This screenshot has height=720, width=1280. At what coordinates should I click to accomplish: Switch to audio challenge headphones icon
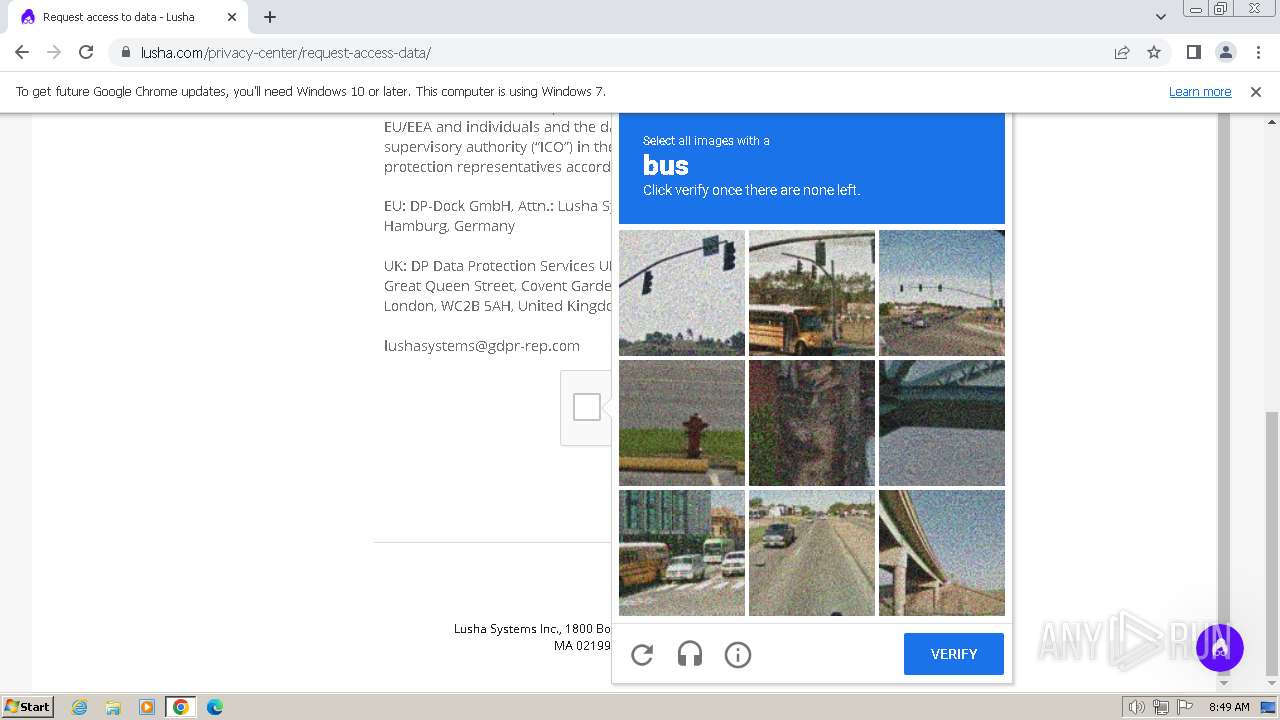coord(690,655)
